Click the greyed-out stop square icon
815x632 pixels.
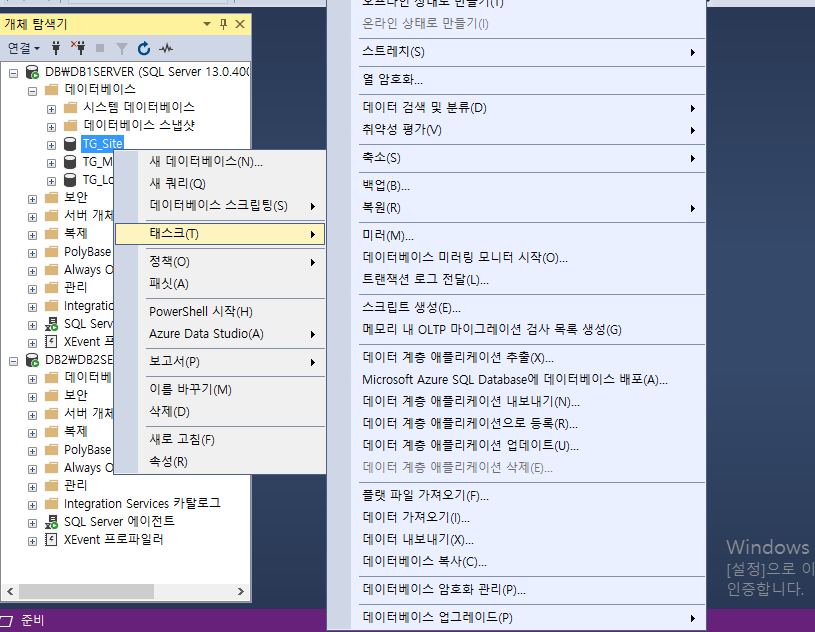pos(100,48)
